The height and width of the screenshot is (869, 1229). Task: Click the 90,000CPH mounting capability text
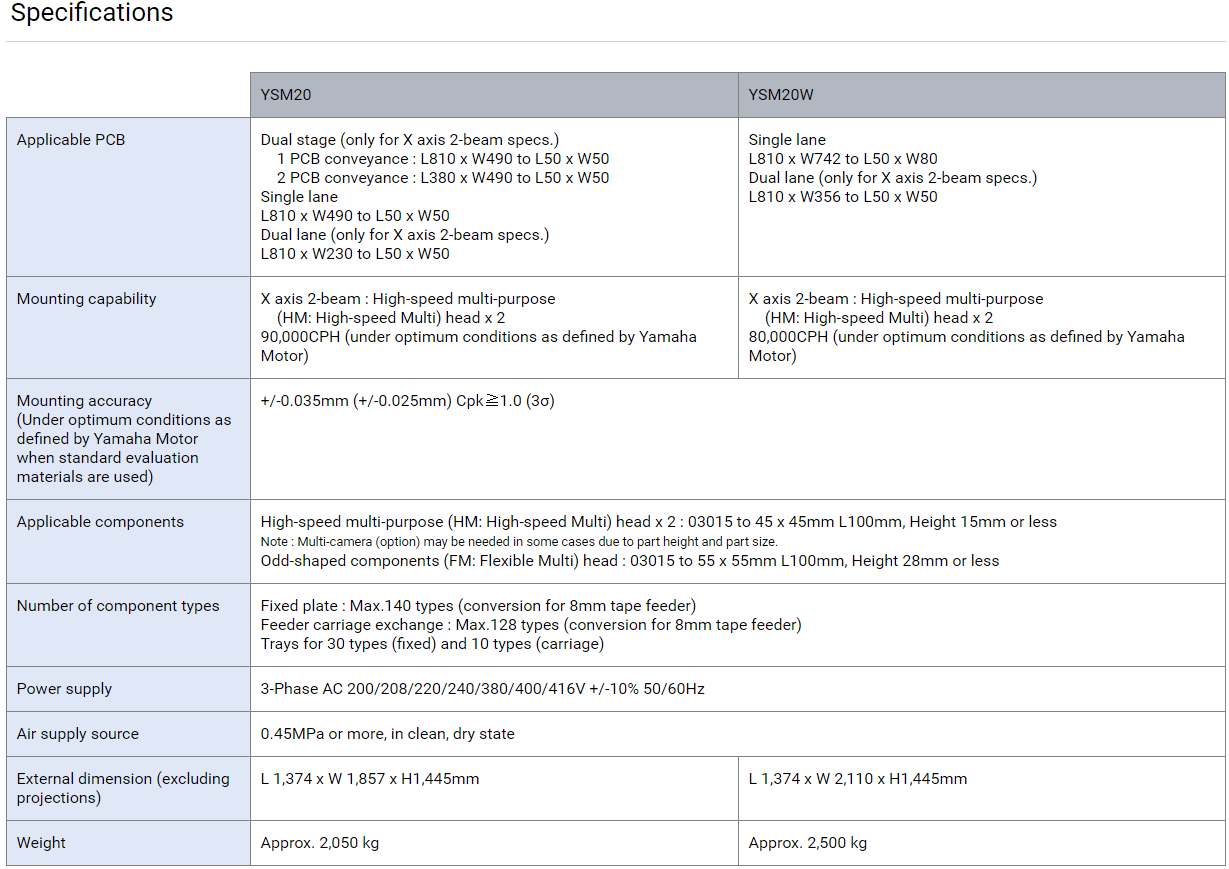(479, 346)
